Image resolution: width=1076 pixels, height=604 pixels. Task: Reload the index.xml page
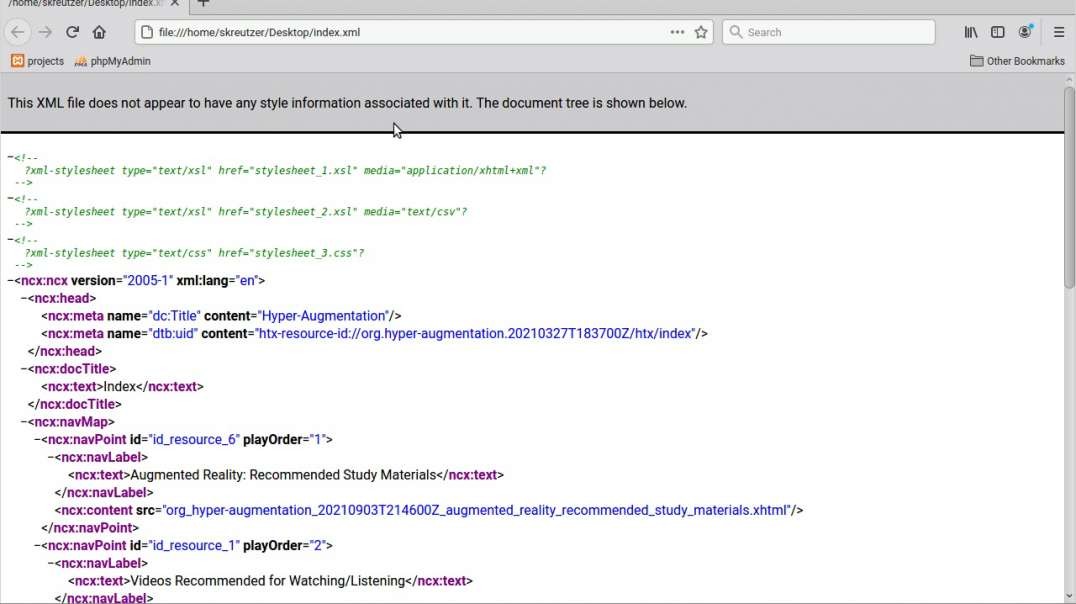pos(71,31)
